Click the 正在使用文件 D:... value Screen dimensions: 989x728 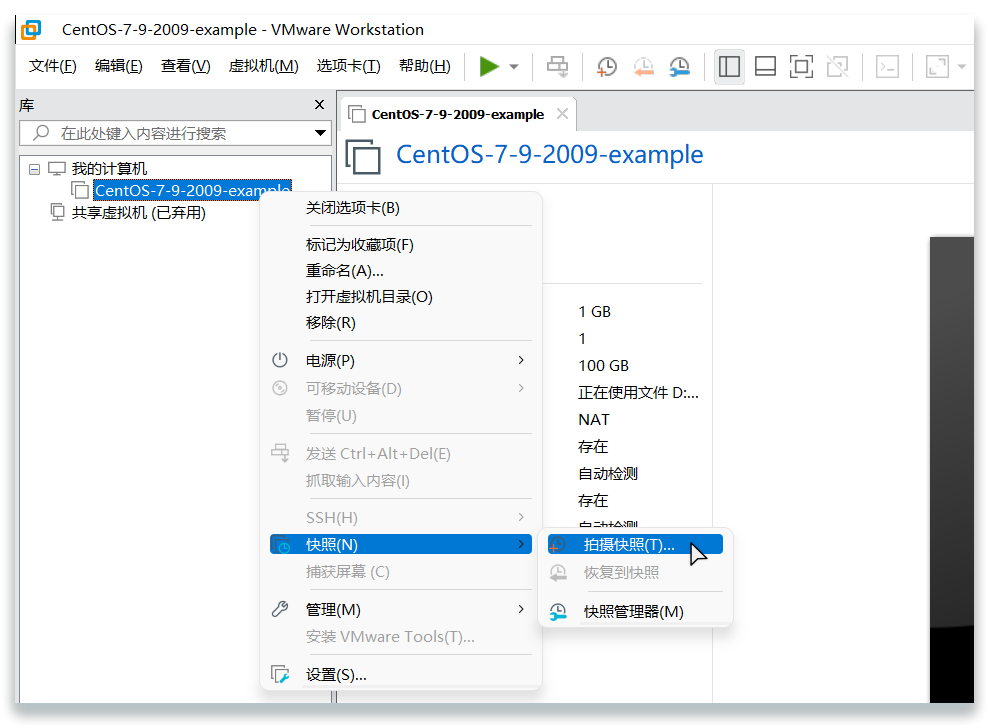click(638, 392)
